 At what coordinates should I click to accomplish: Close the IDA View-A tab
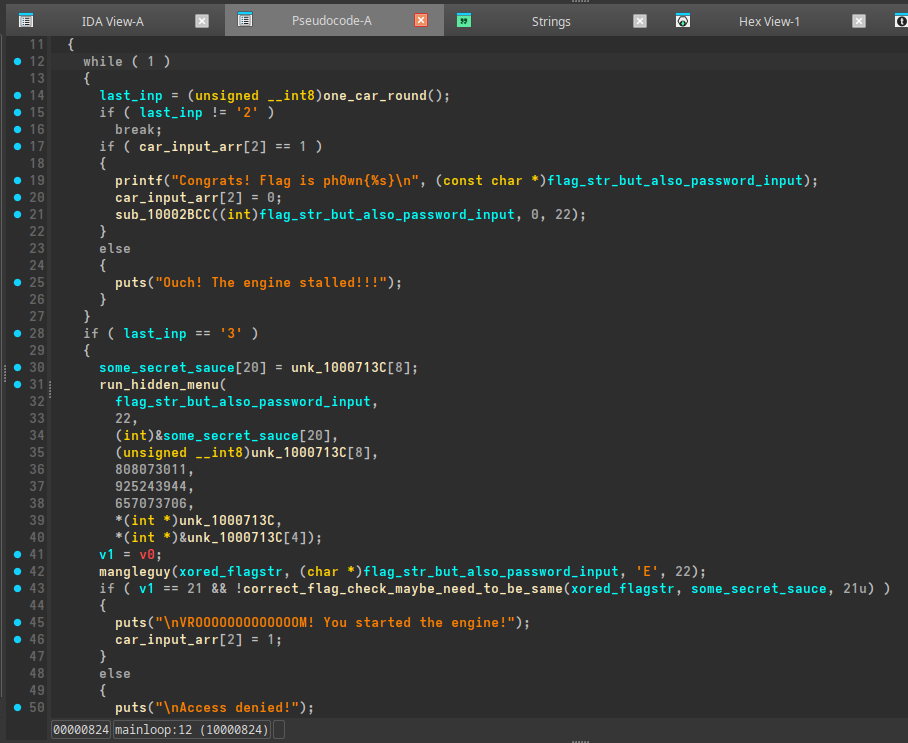[x=202, y=21]
